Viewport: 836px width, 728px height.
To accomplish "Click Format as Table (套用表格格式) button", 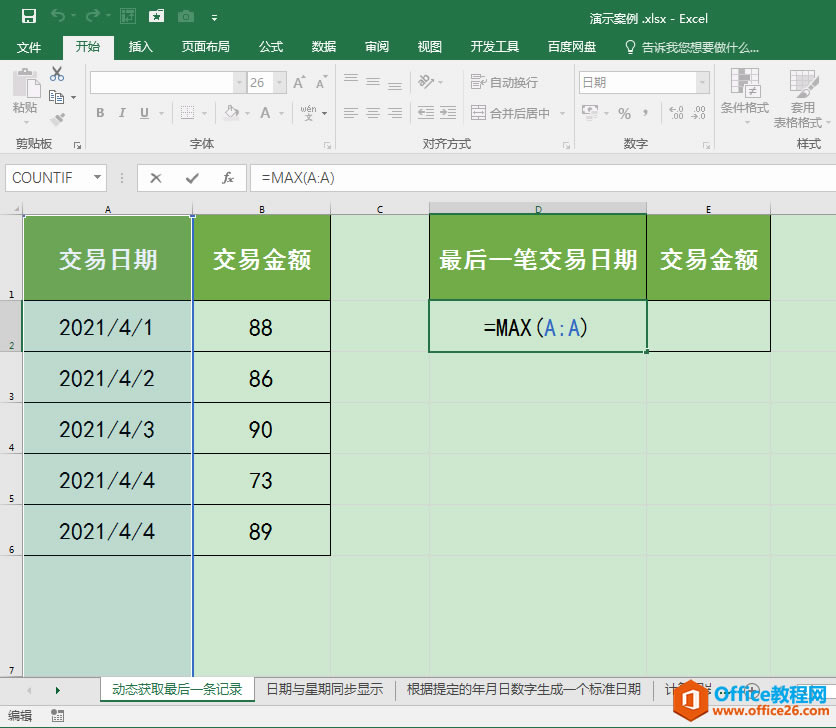I will pyautogui.click(x=802, y=99).
